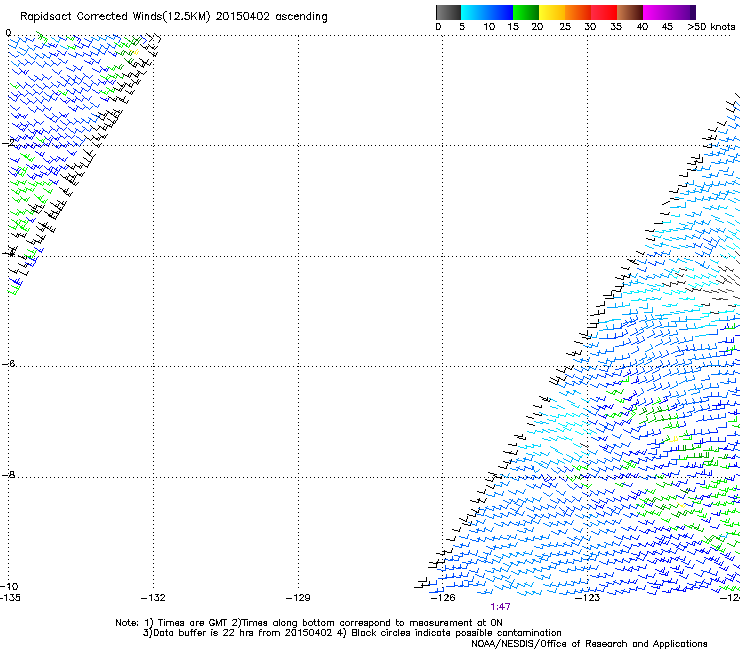Click the word 'ascending' in title

tap(301, 17)
